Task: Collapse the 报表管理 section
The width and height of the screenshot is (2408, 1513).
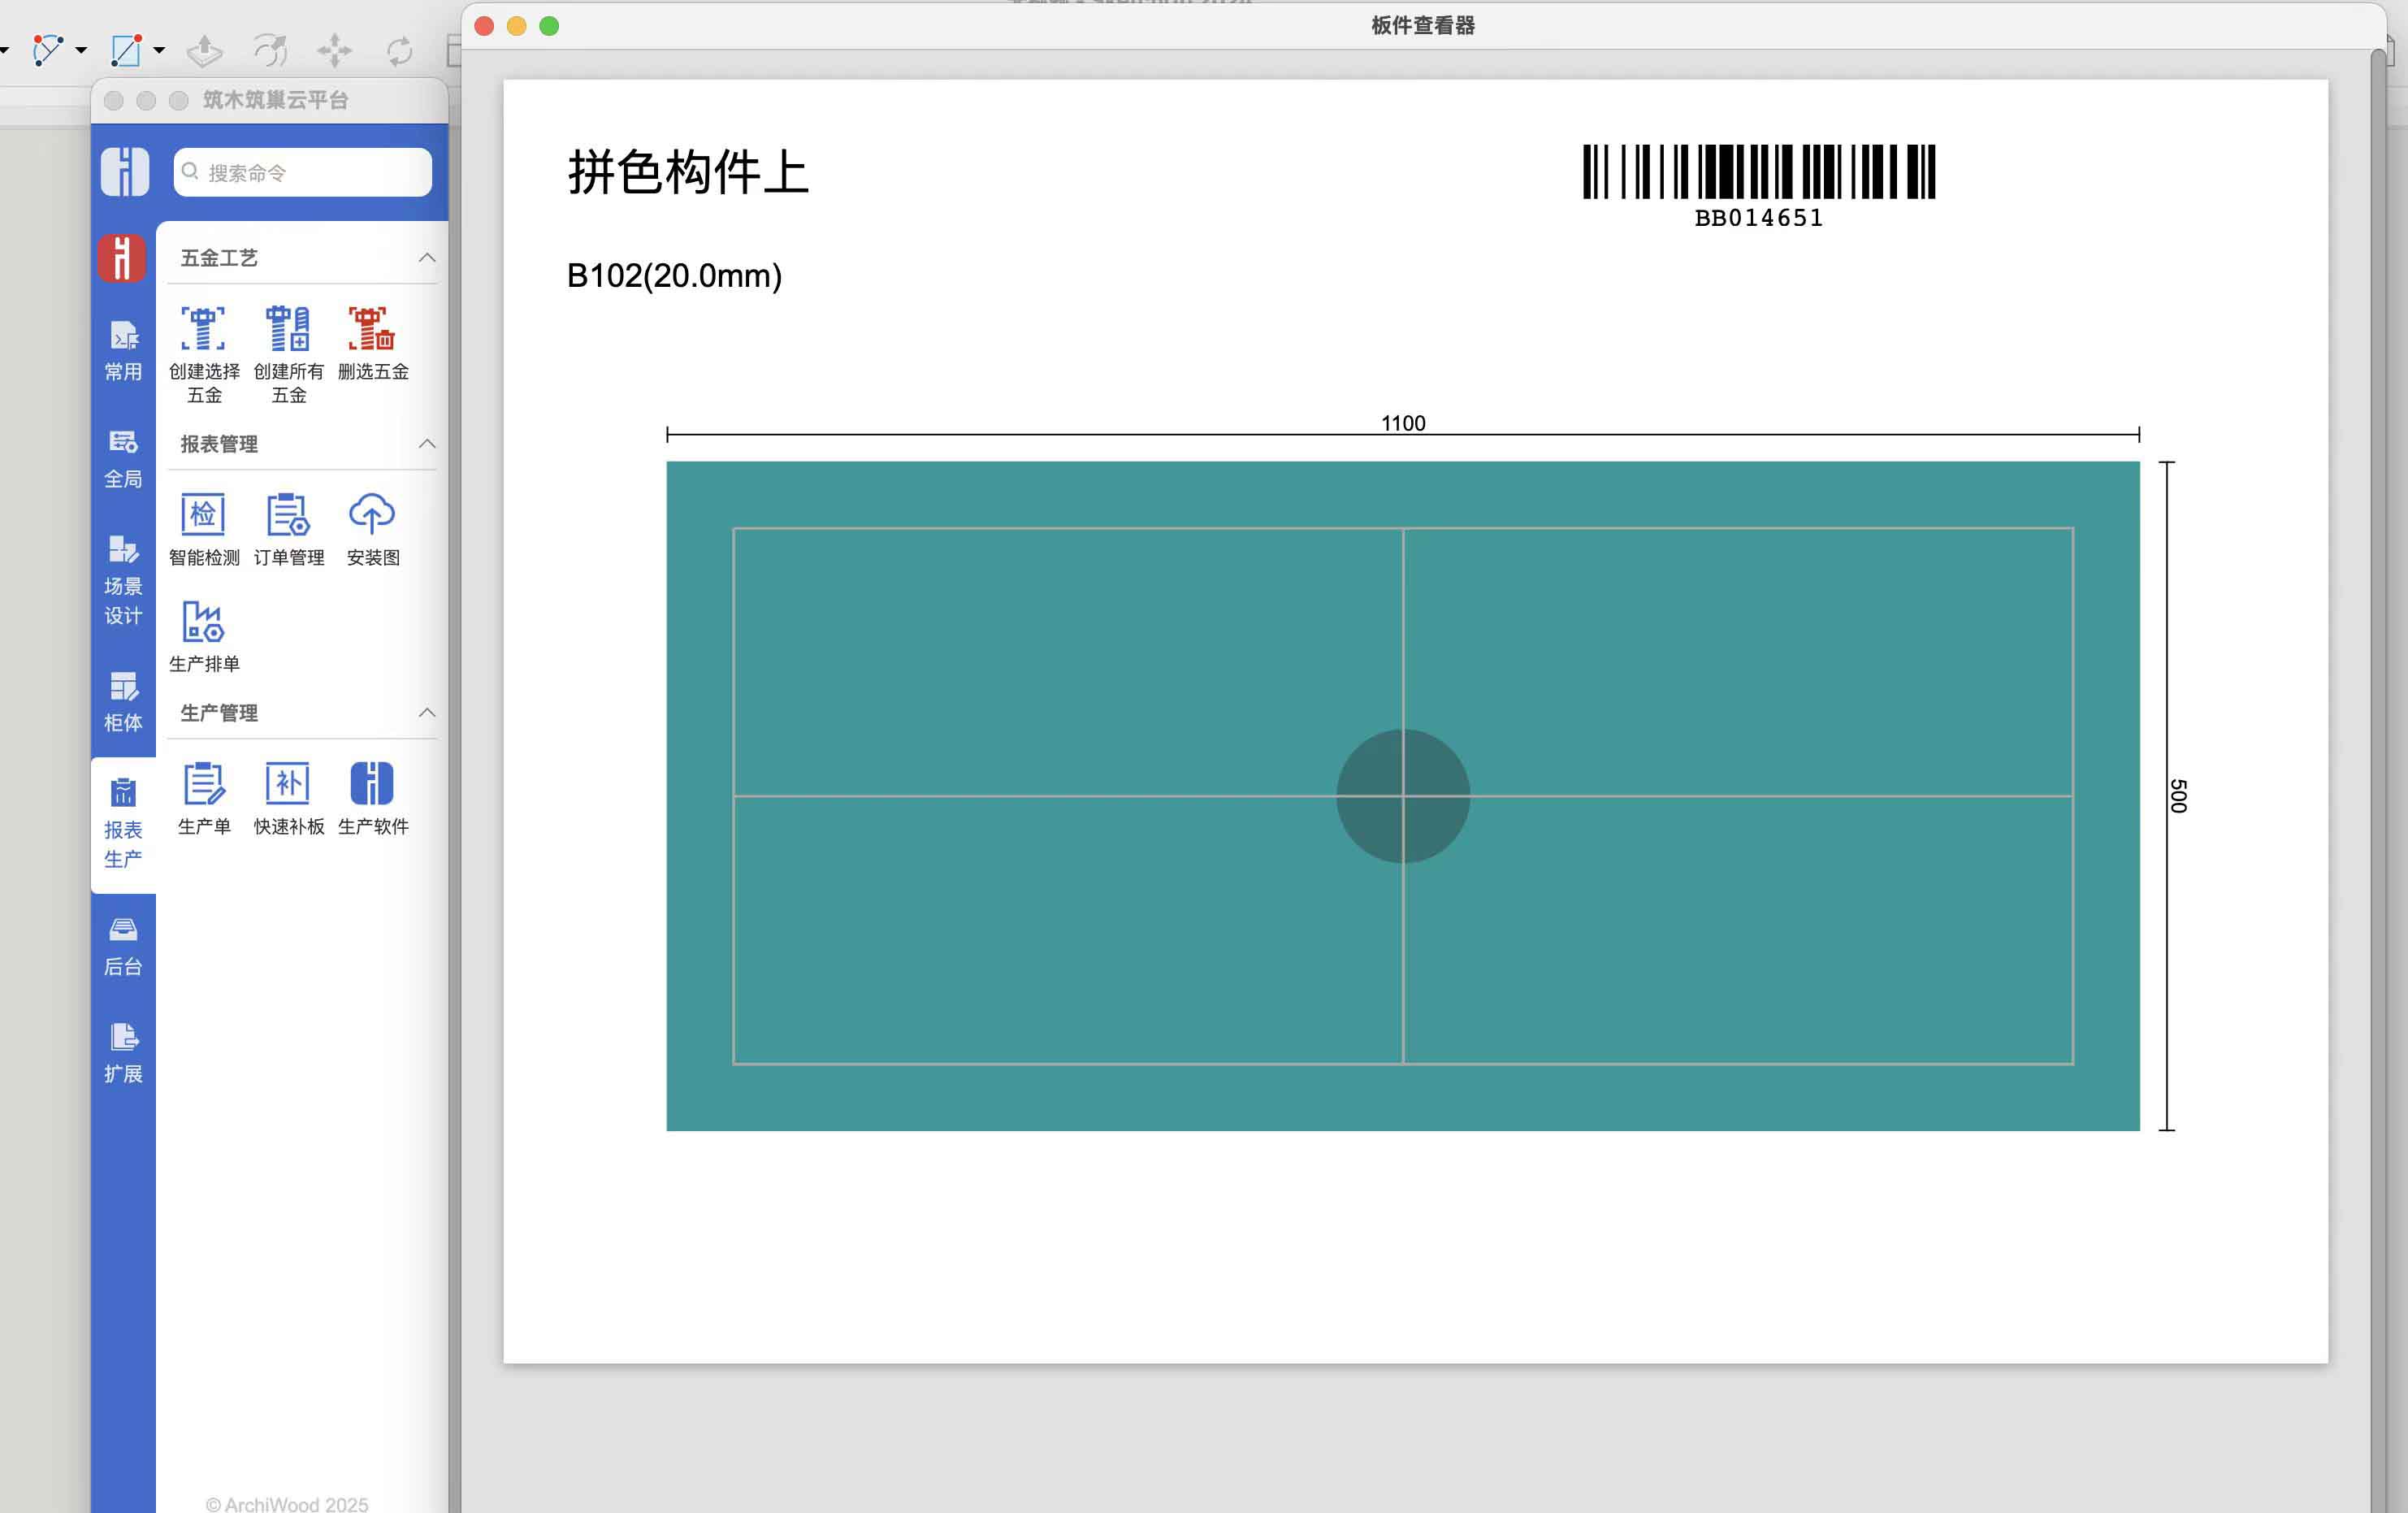Action: pos(427,444)
